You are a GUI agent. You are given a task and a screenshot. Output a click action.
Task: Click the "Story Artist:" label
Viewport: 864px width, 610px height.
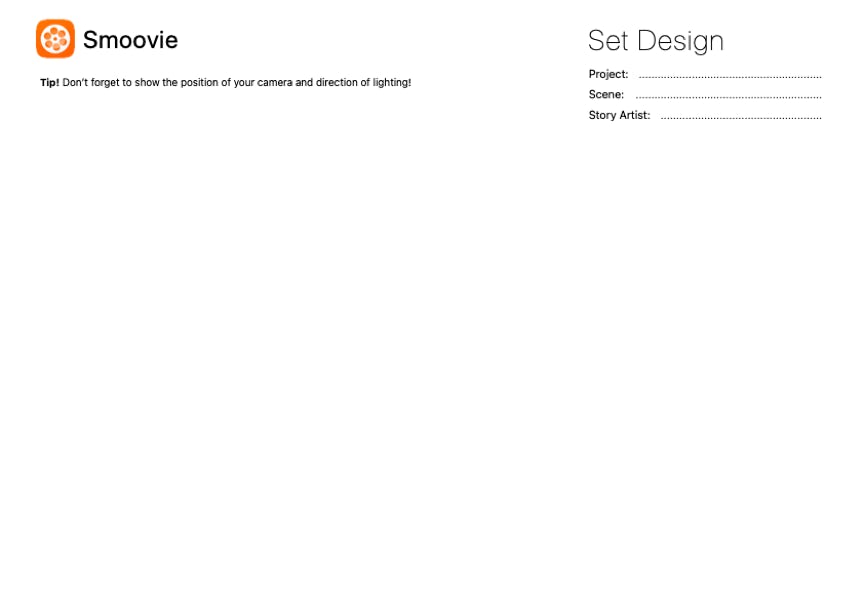point(619,116)
